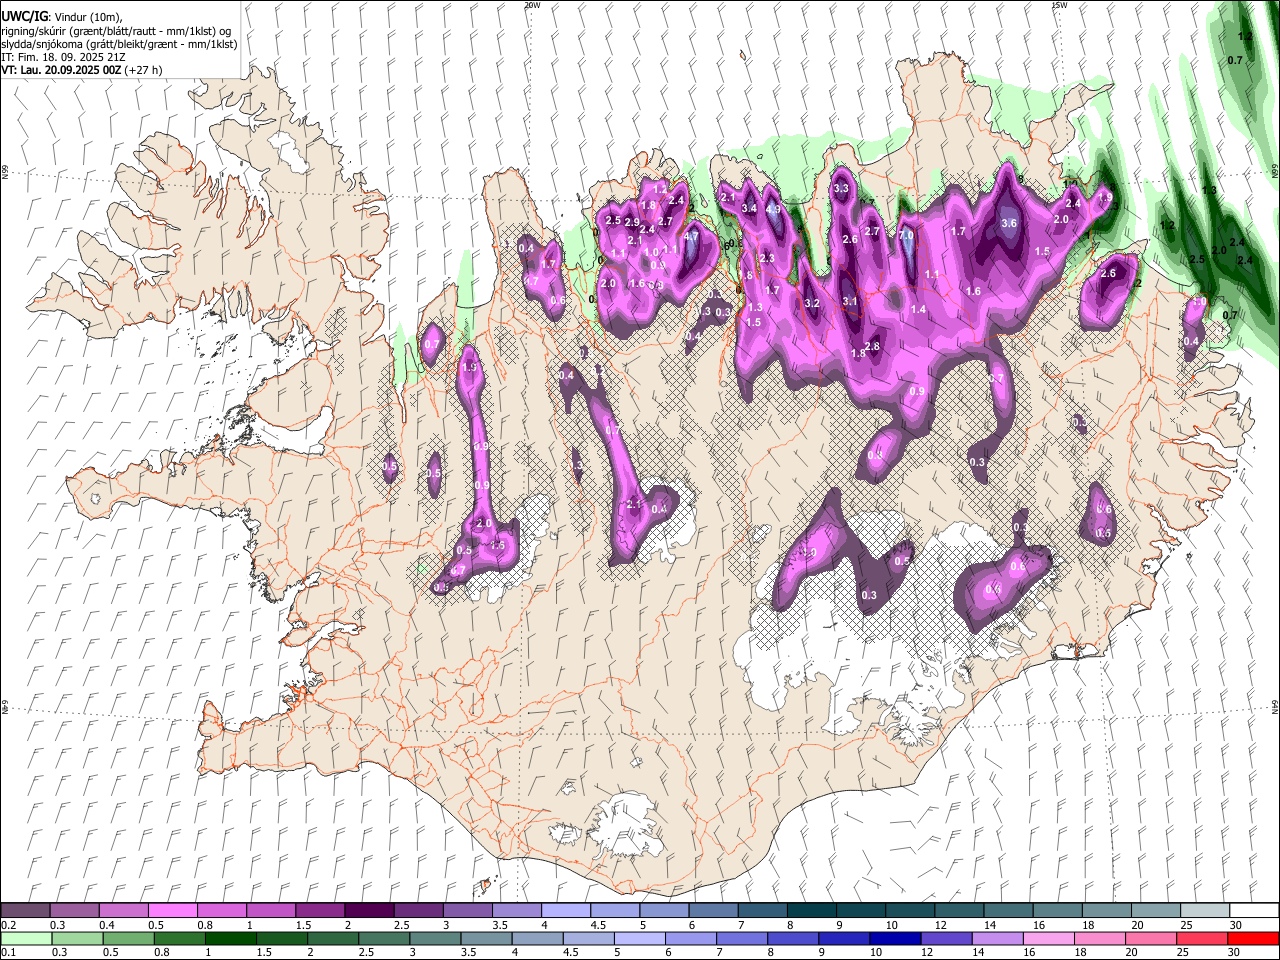Select the 6–7 steel blue swatch, upper legend
This screenshot has width=1280, height=960.
[712, 911]
